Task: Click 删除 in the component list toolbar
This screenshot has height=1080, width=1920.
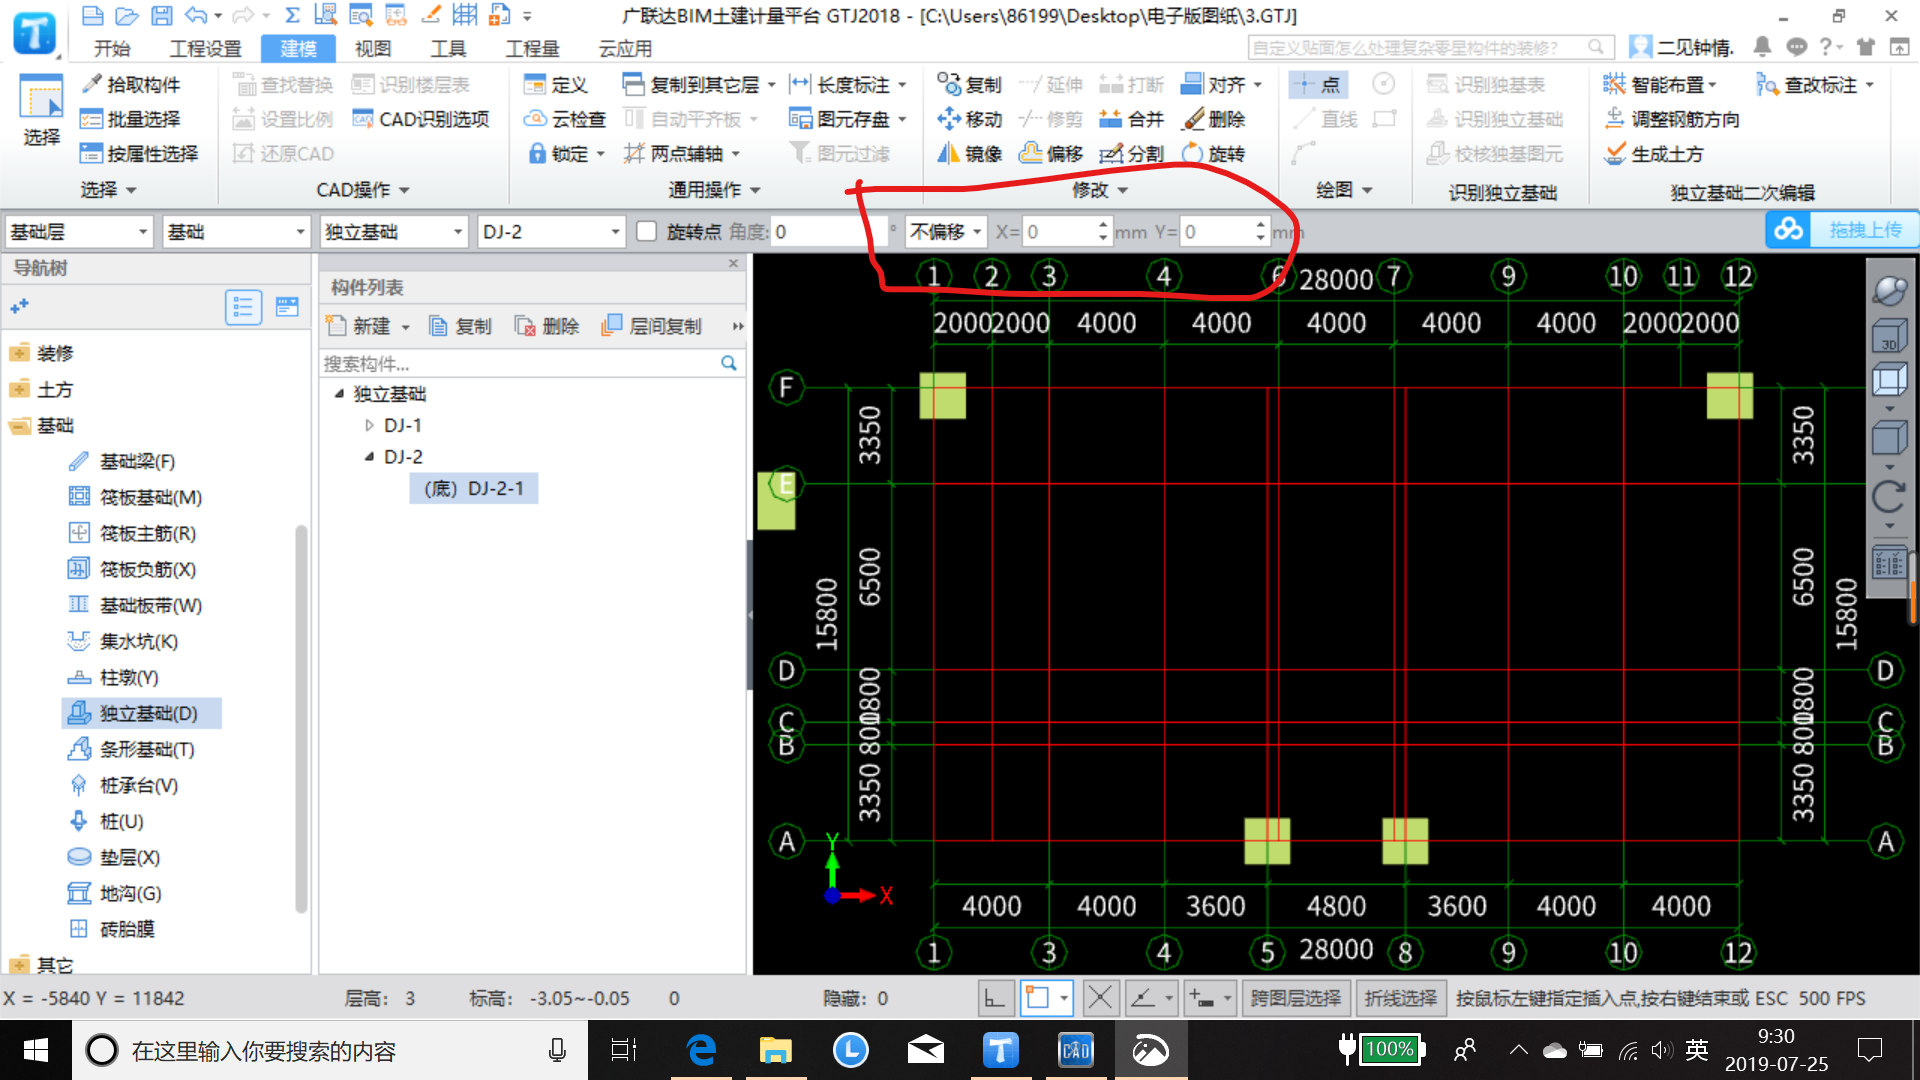Action: click(547, 326)
